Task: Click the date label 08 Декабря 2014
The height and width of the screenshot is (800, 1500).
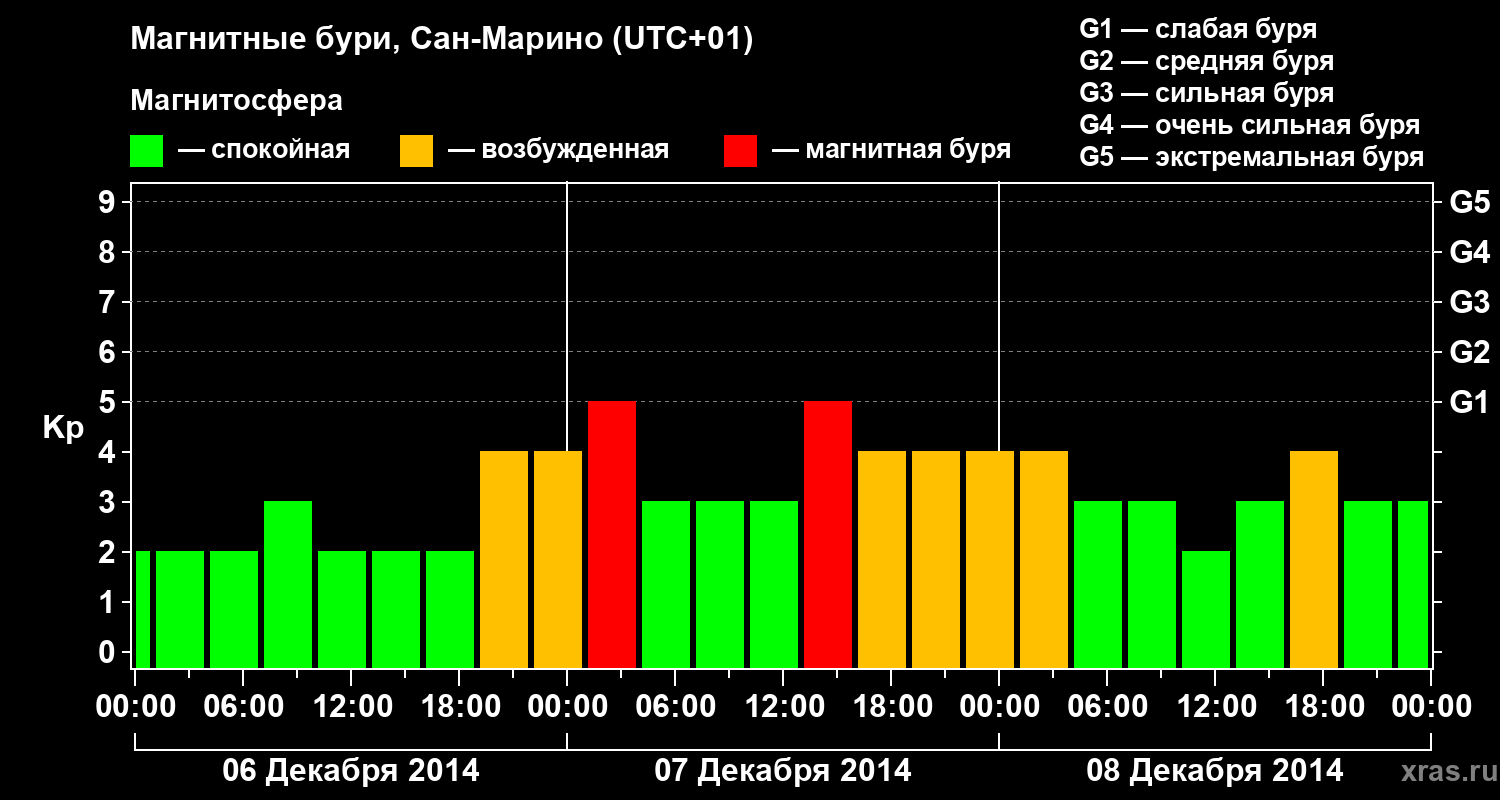Action: [x=1215, y=771]
